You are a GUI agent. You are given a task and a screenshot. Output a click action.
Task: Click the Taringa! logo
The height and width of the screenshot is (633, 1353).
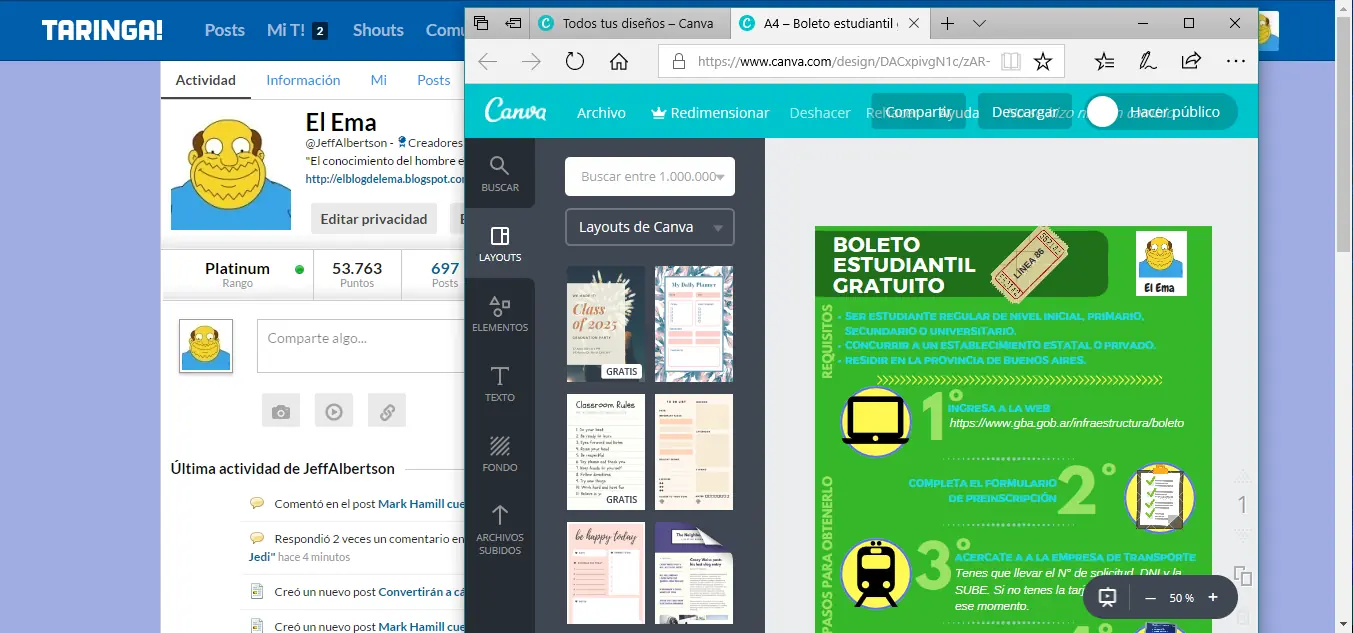click(102, 31)
